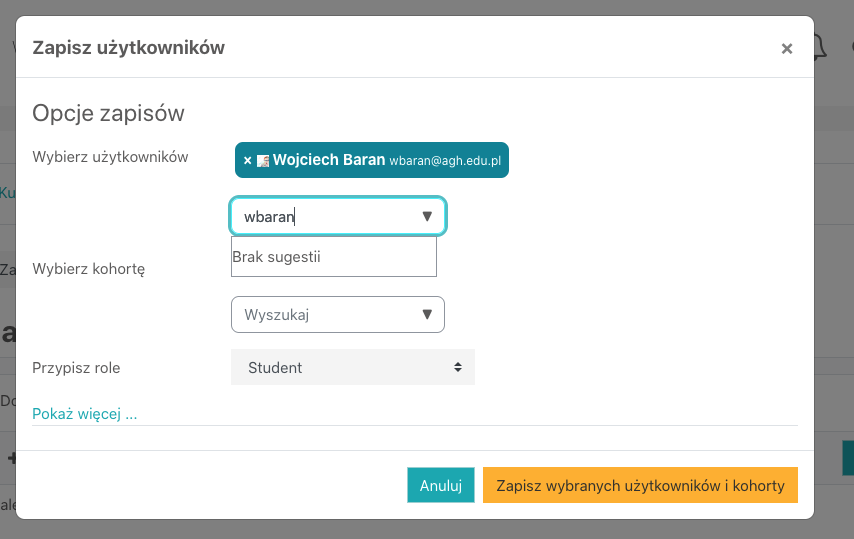Click the up-down arrows on role select
Image resolution: width=854 pixels, height=539 pixels.
[458, 368]
